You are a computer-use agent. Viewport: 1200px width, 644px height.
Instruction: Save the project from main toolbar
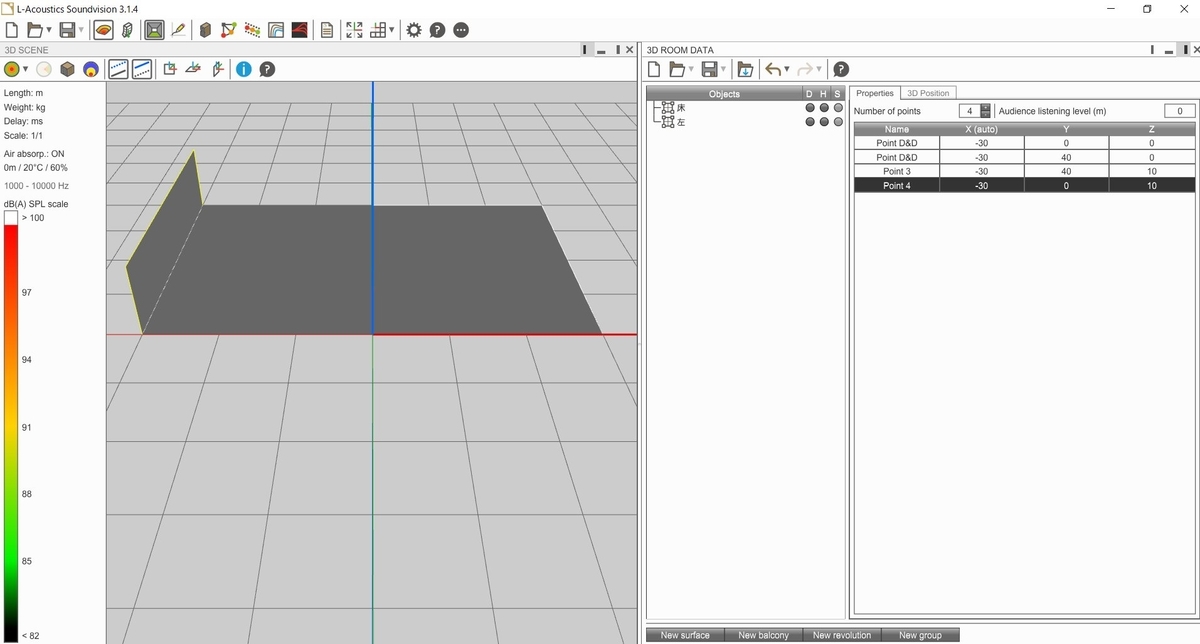pyautogui.click(x=67, y=30)
